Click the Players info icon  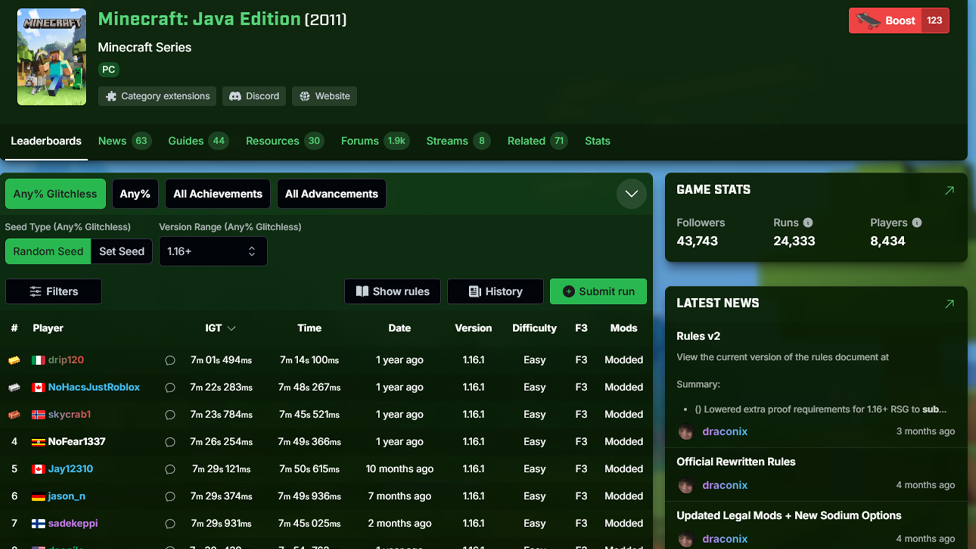[917, 223]
